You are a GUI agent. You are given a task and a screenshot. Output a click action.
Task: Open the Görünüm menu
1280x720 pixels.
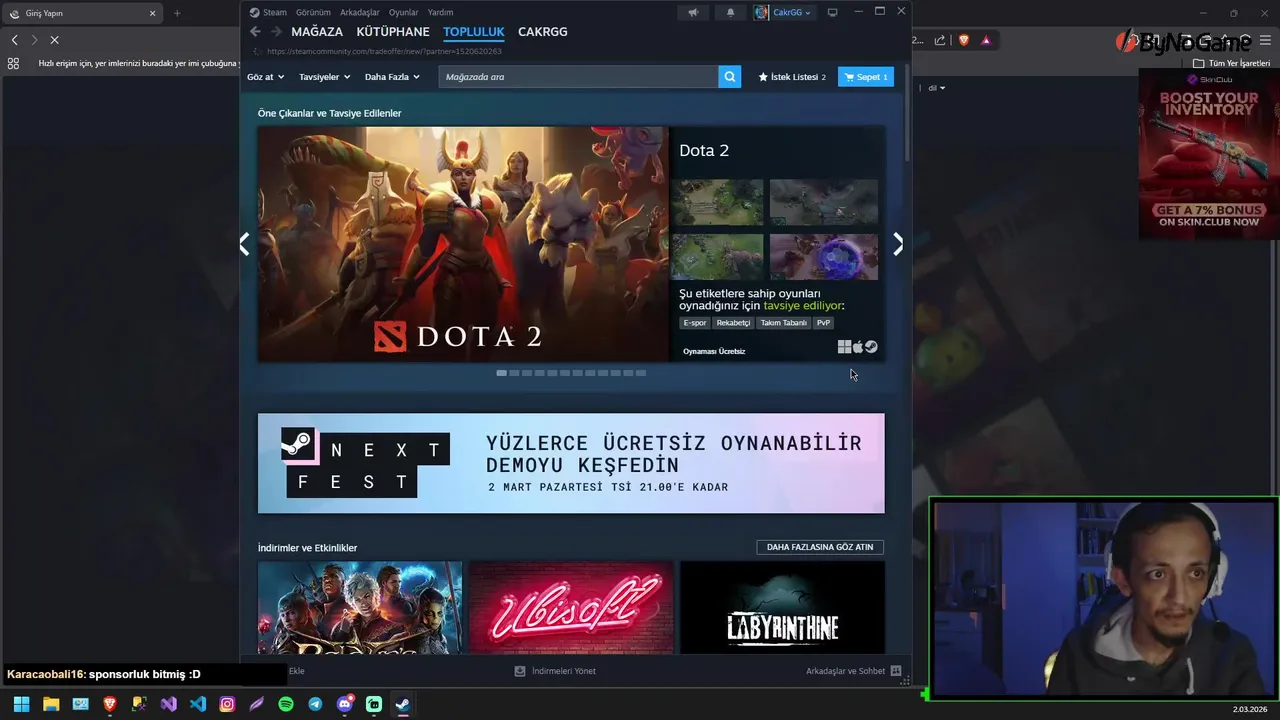point(313,12)
